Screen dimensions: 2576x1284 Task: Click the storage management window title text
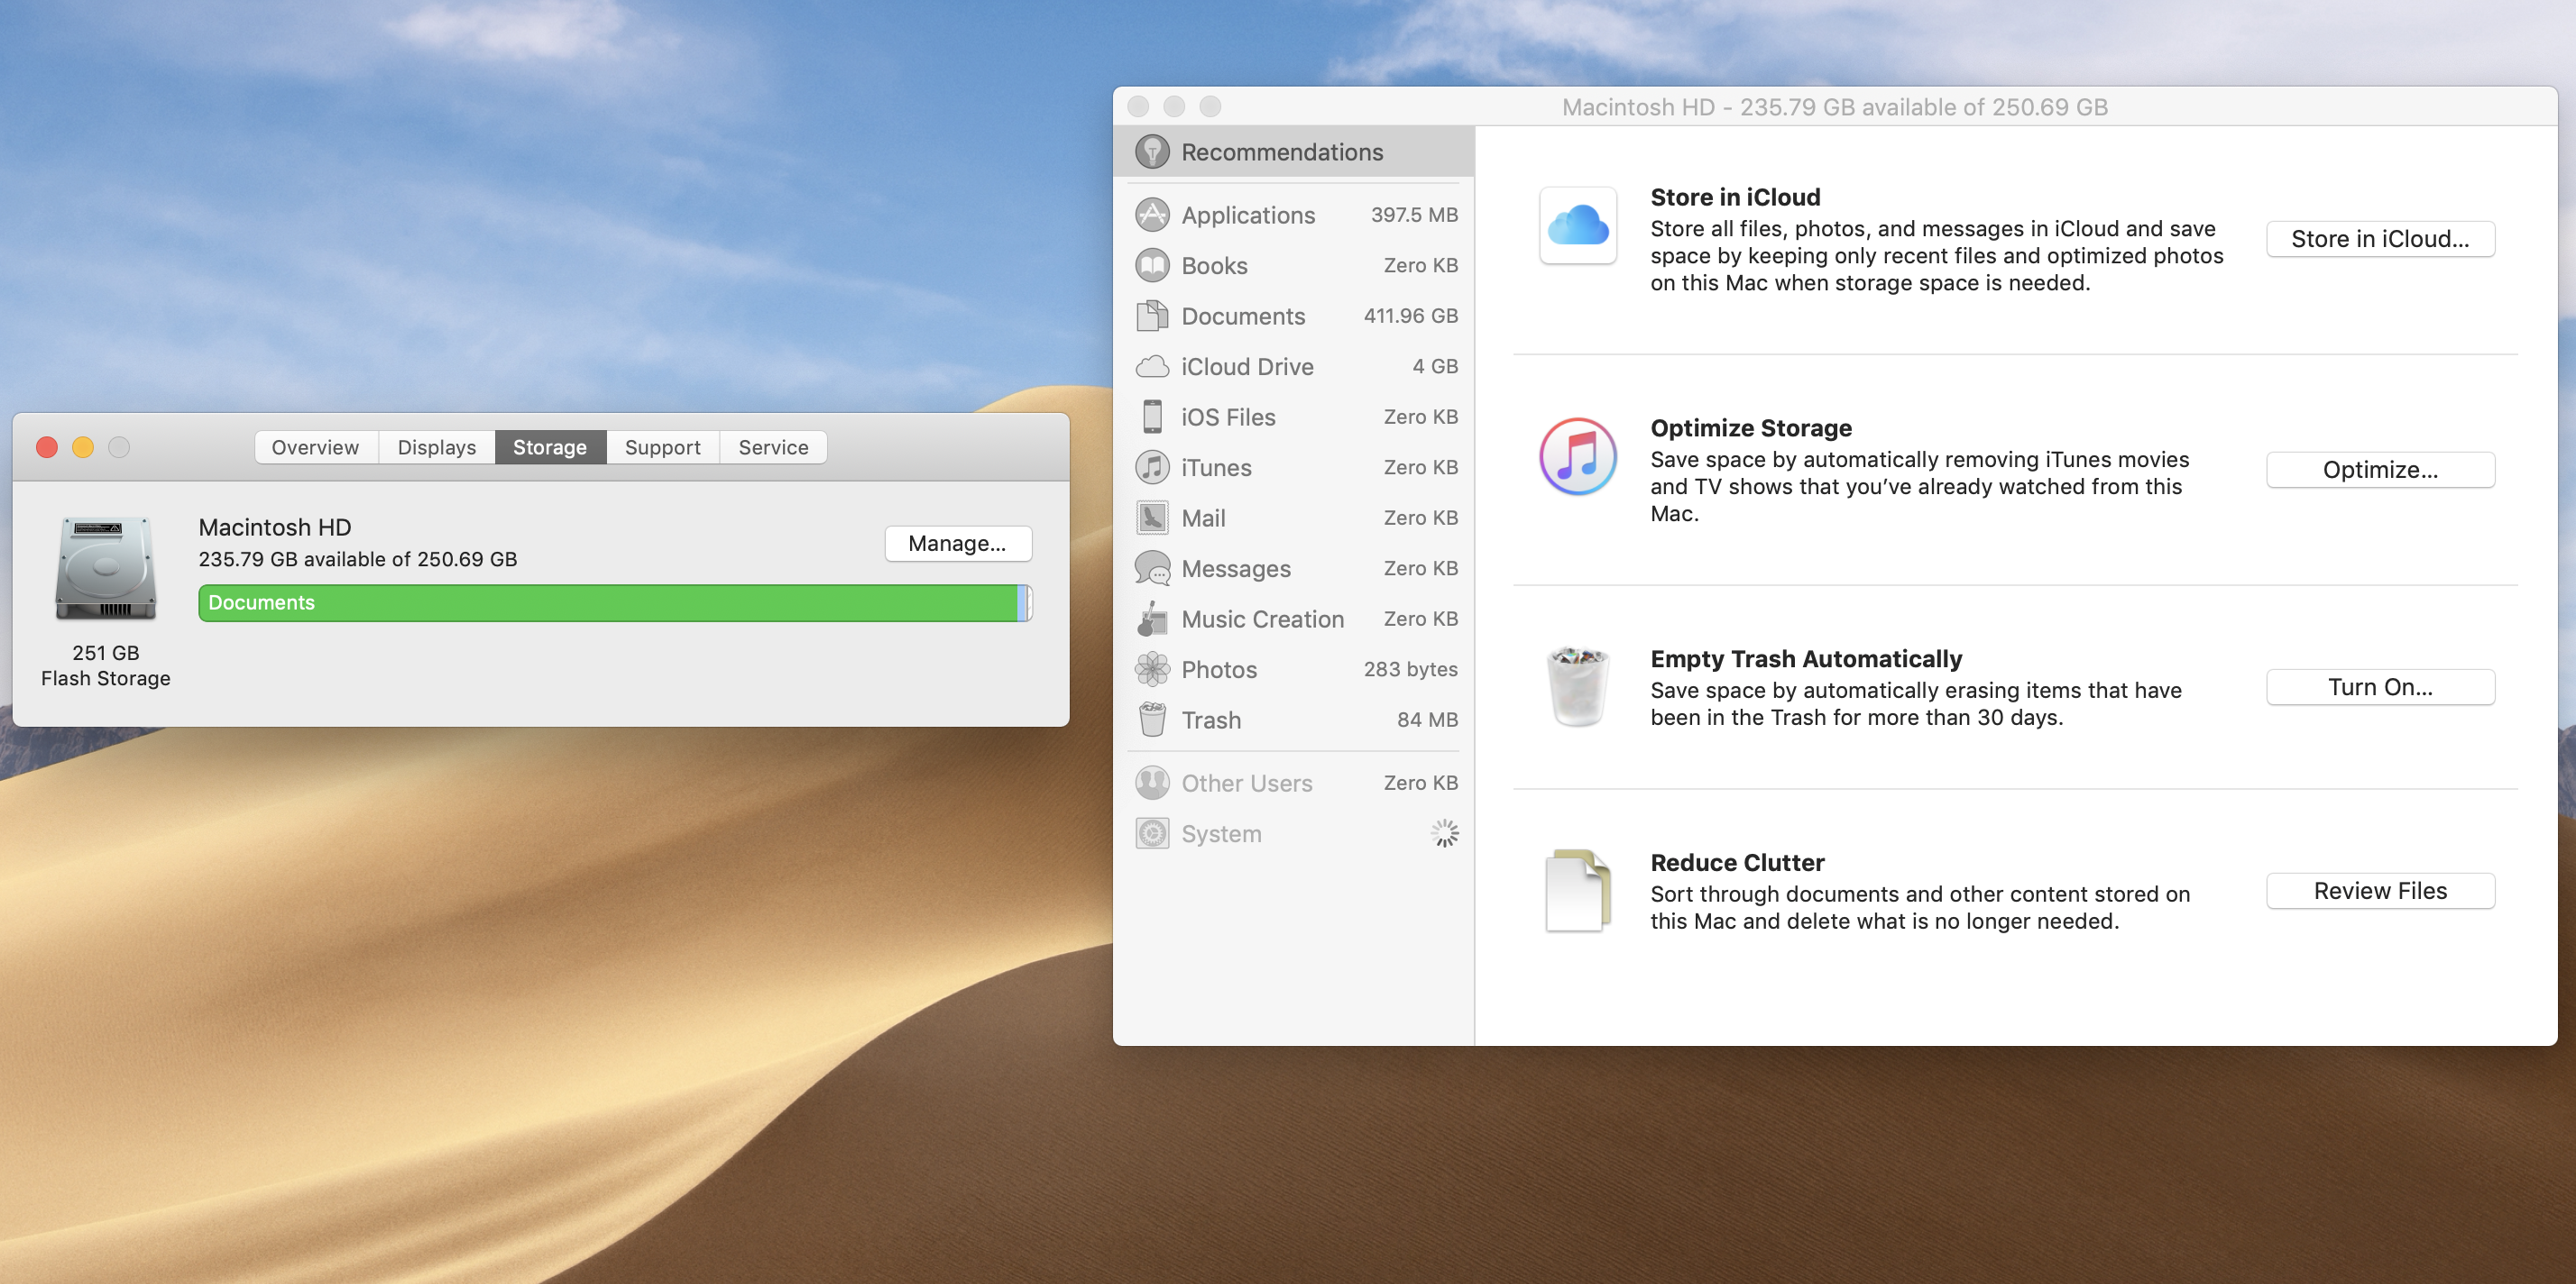click(1835, 107)
